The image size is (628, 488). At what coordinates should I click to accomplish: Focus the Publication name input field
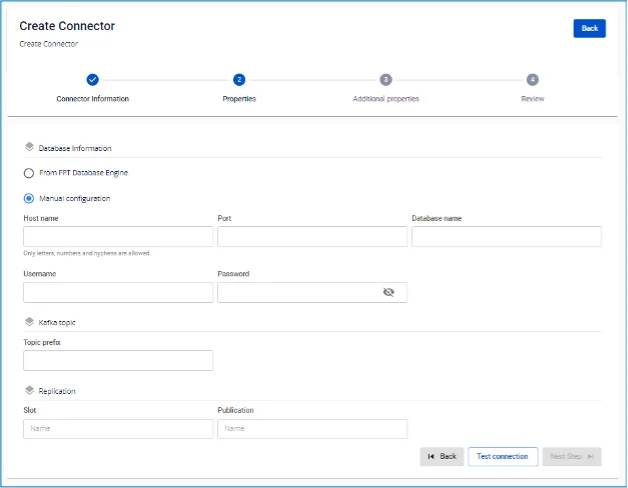tap(312, 429)
